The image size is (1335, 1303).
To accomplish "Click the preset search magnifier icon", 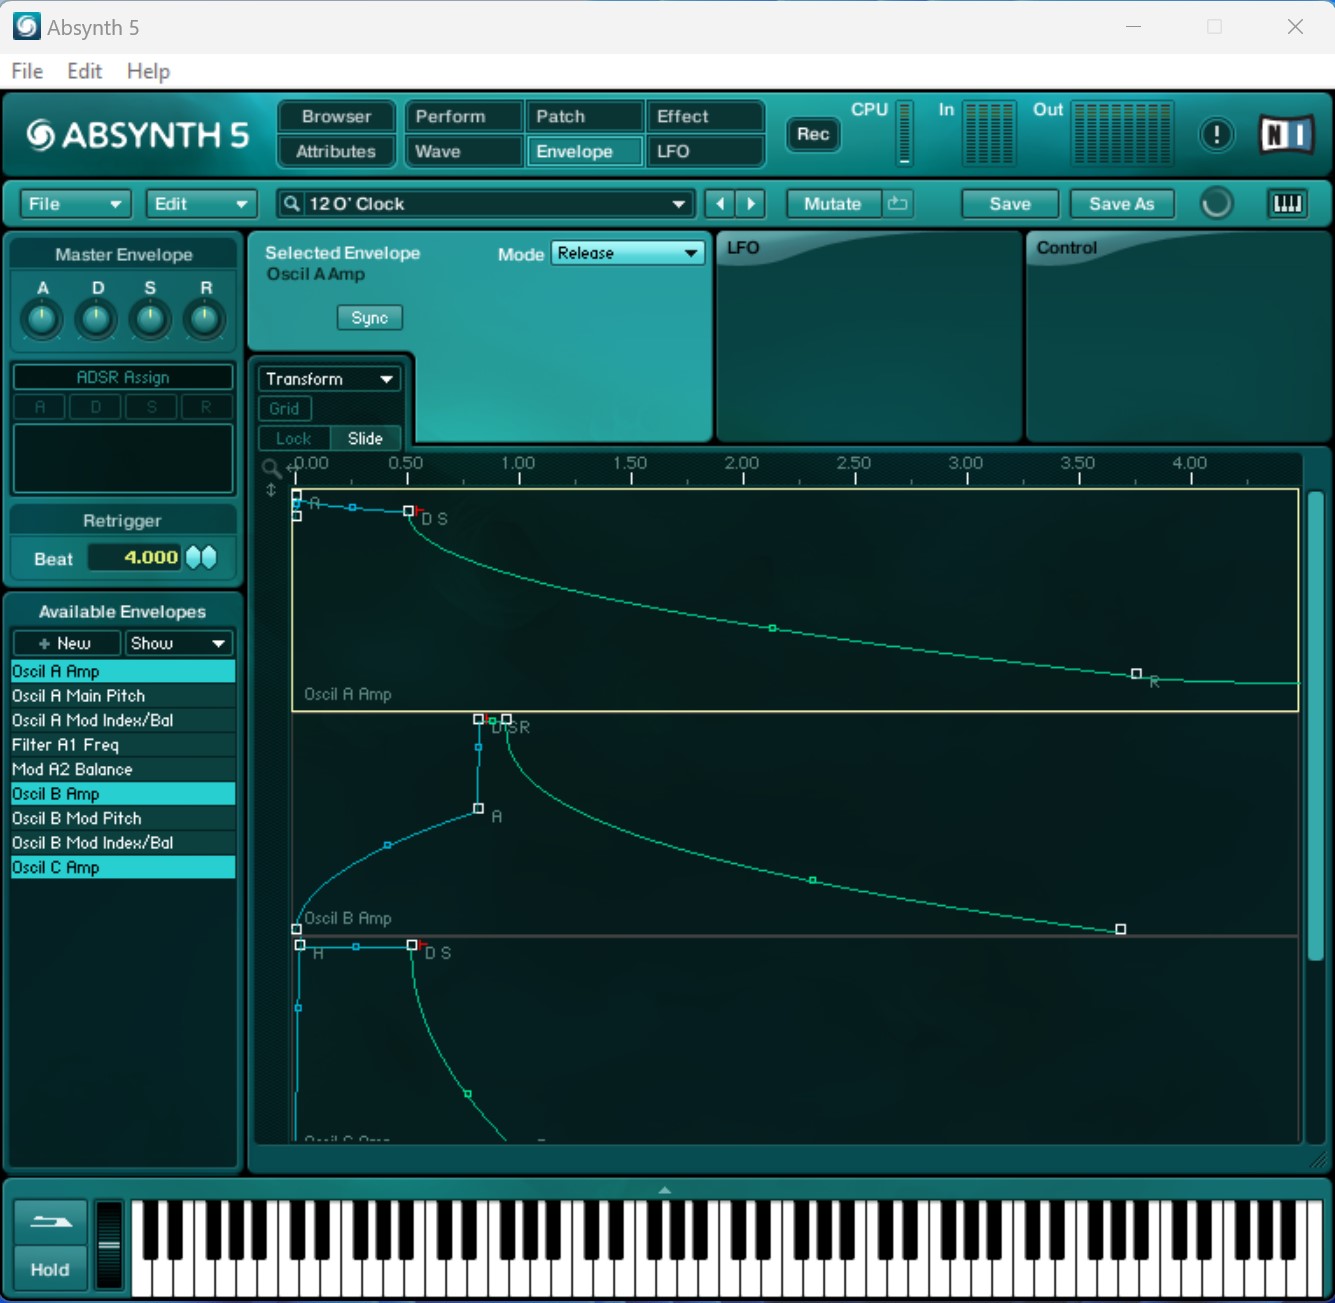I will [291, 204].
